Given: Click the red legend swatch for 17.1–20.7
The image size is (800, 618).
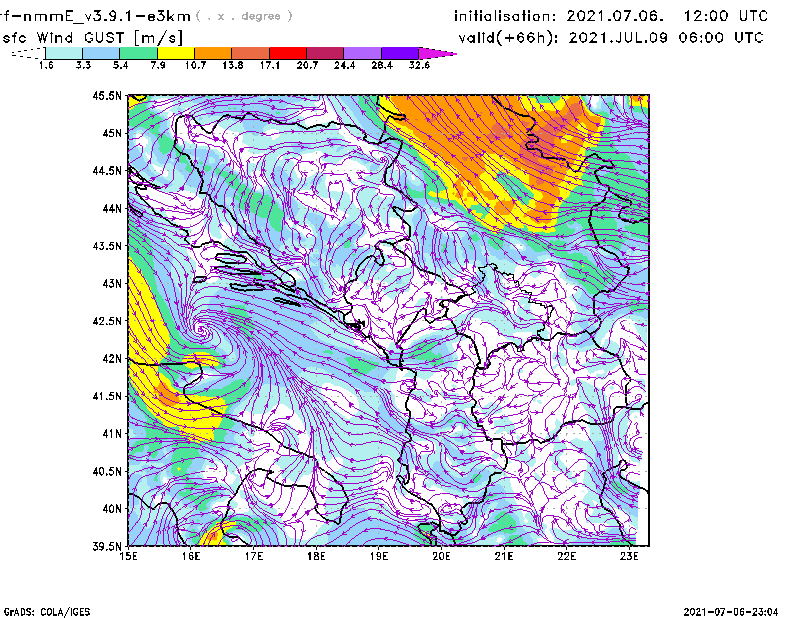Looking at the screenshot, I should 288,53.
